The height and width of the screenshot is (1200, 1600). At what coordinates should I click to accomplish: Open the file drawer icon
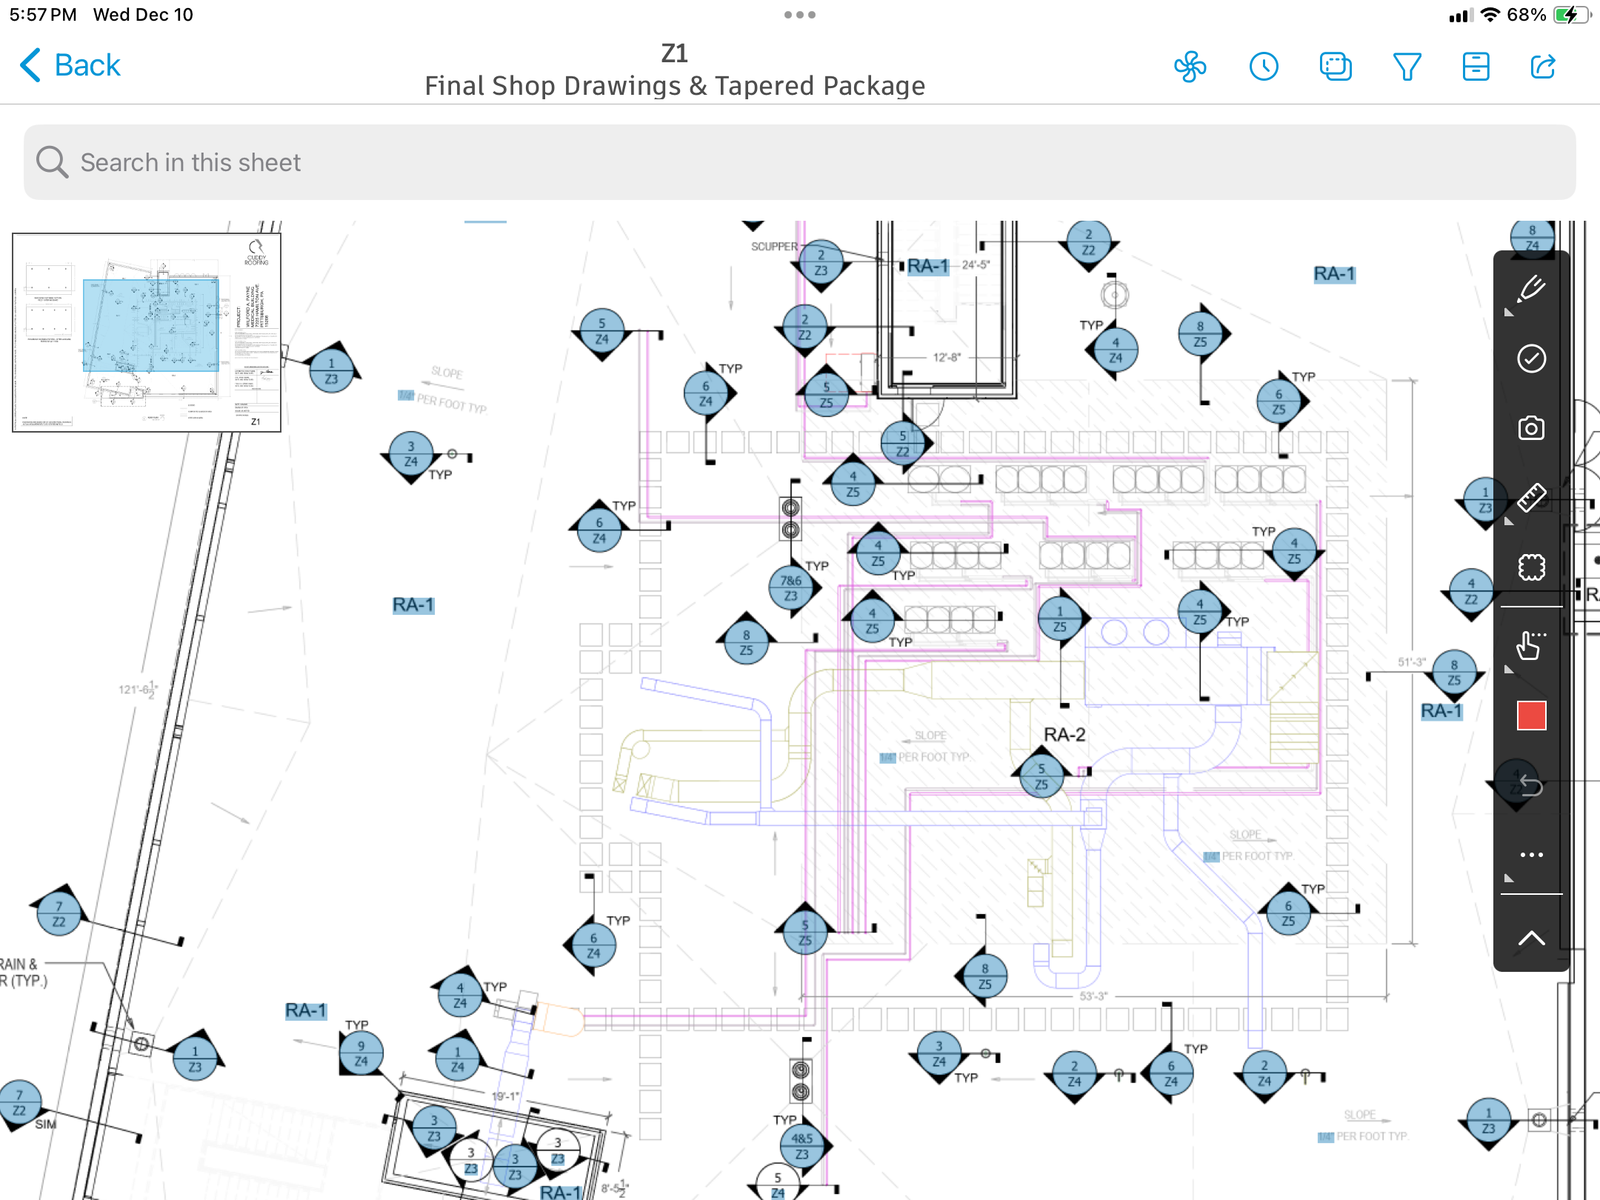click(1476, 67)
